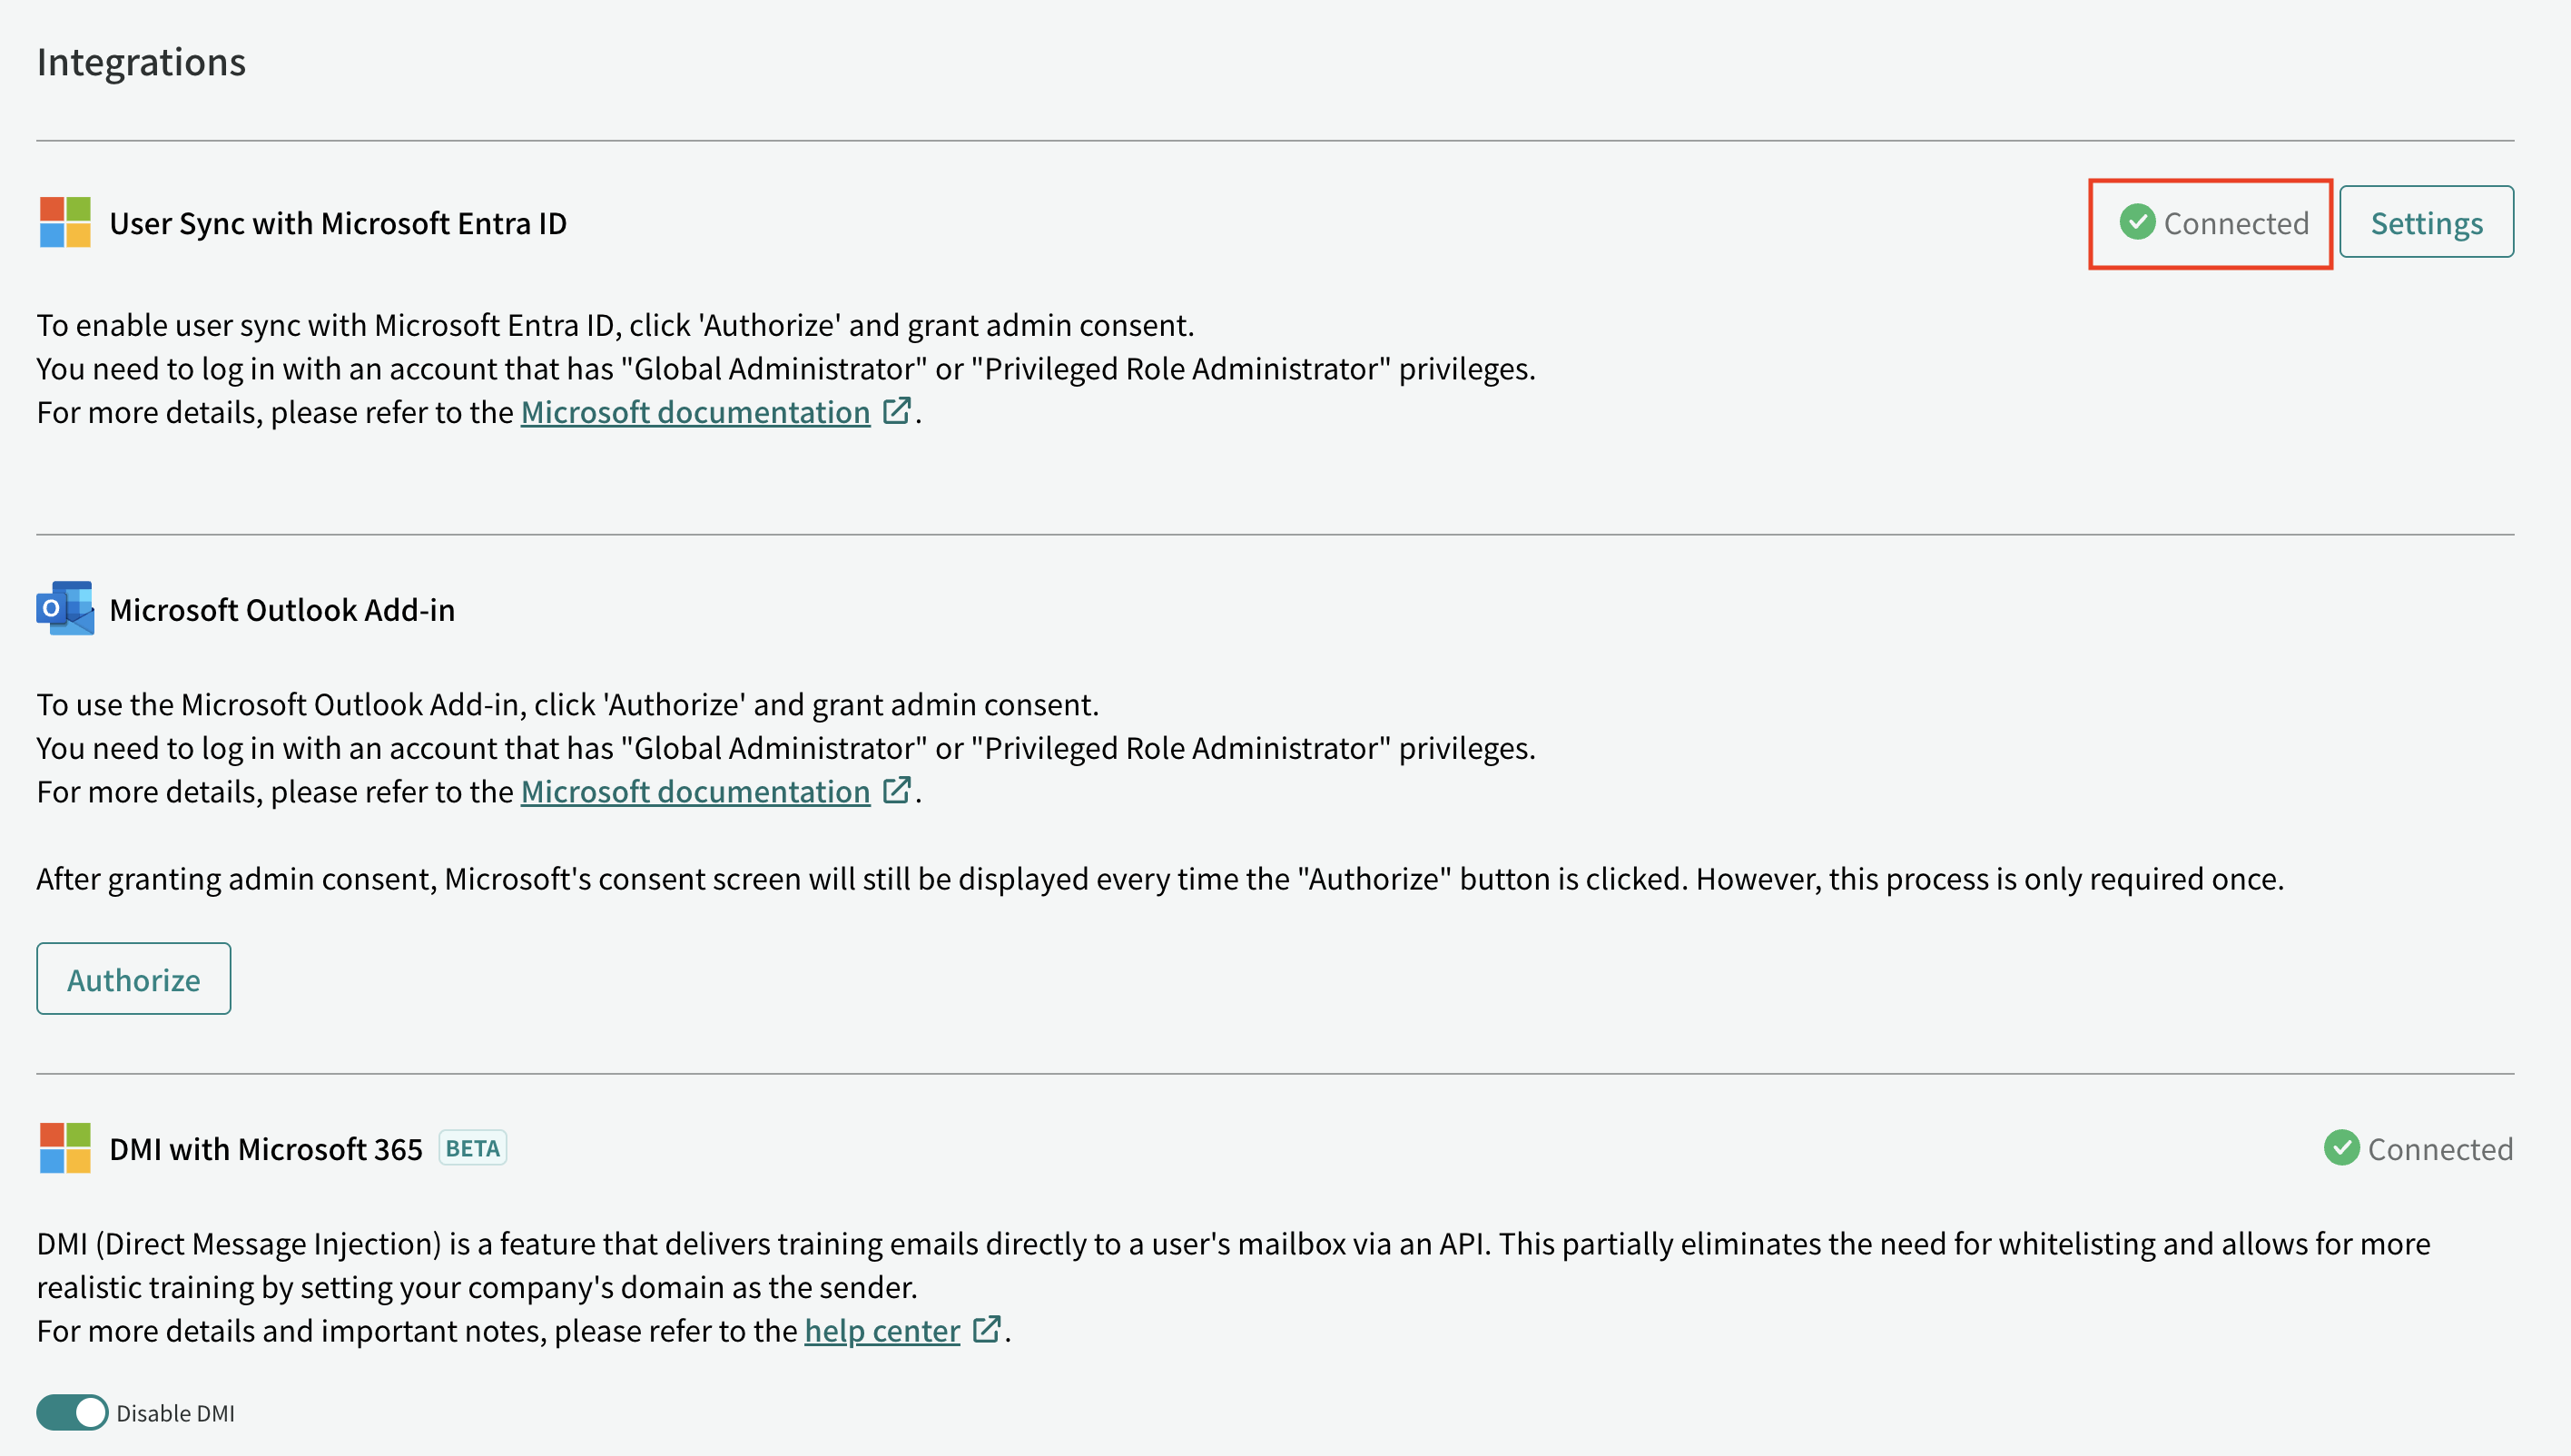
Task: Open Microsoft documentation link under User Sync
Action: (x=695, y=412)
